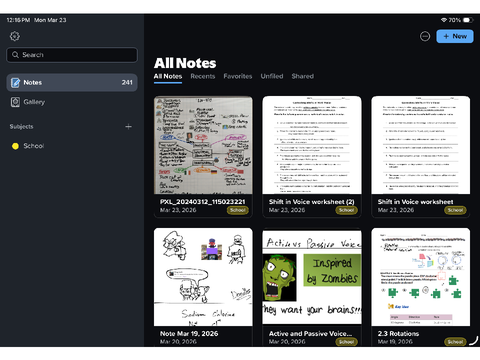
Task: Switch to the All Notes tab
Action: click(x=168, y=76)
